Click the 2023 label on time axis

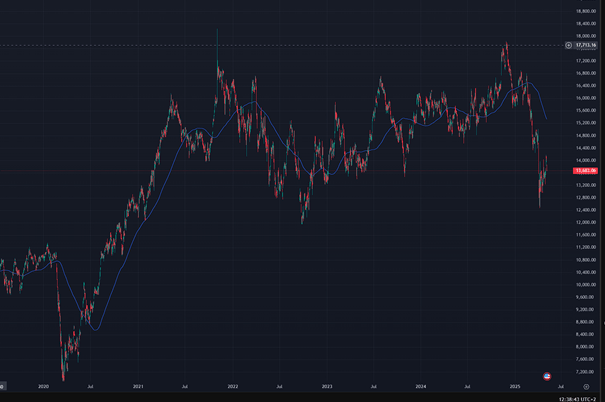coord(327,386)
